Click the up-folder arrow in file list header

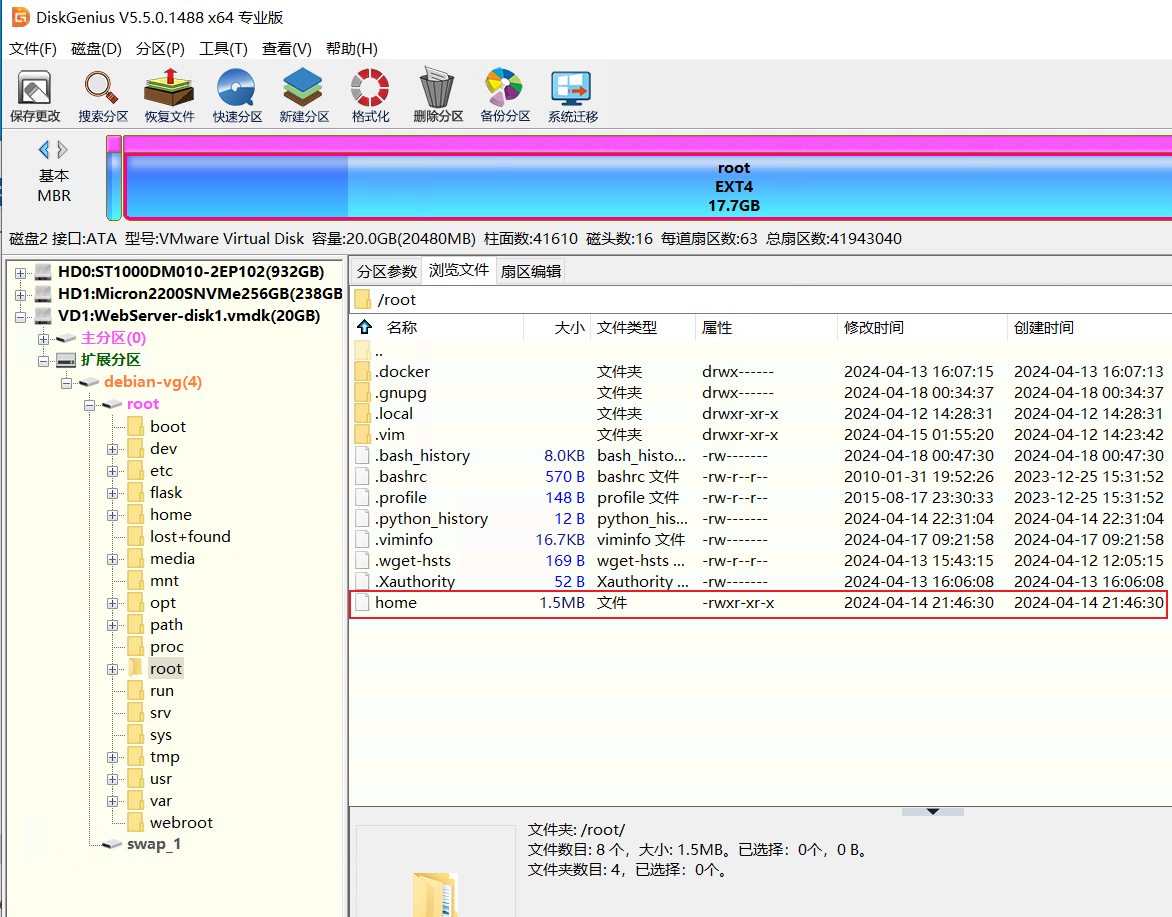(365, 327)
